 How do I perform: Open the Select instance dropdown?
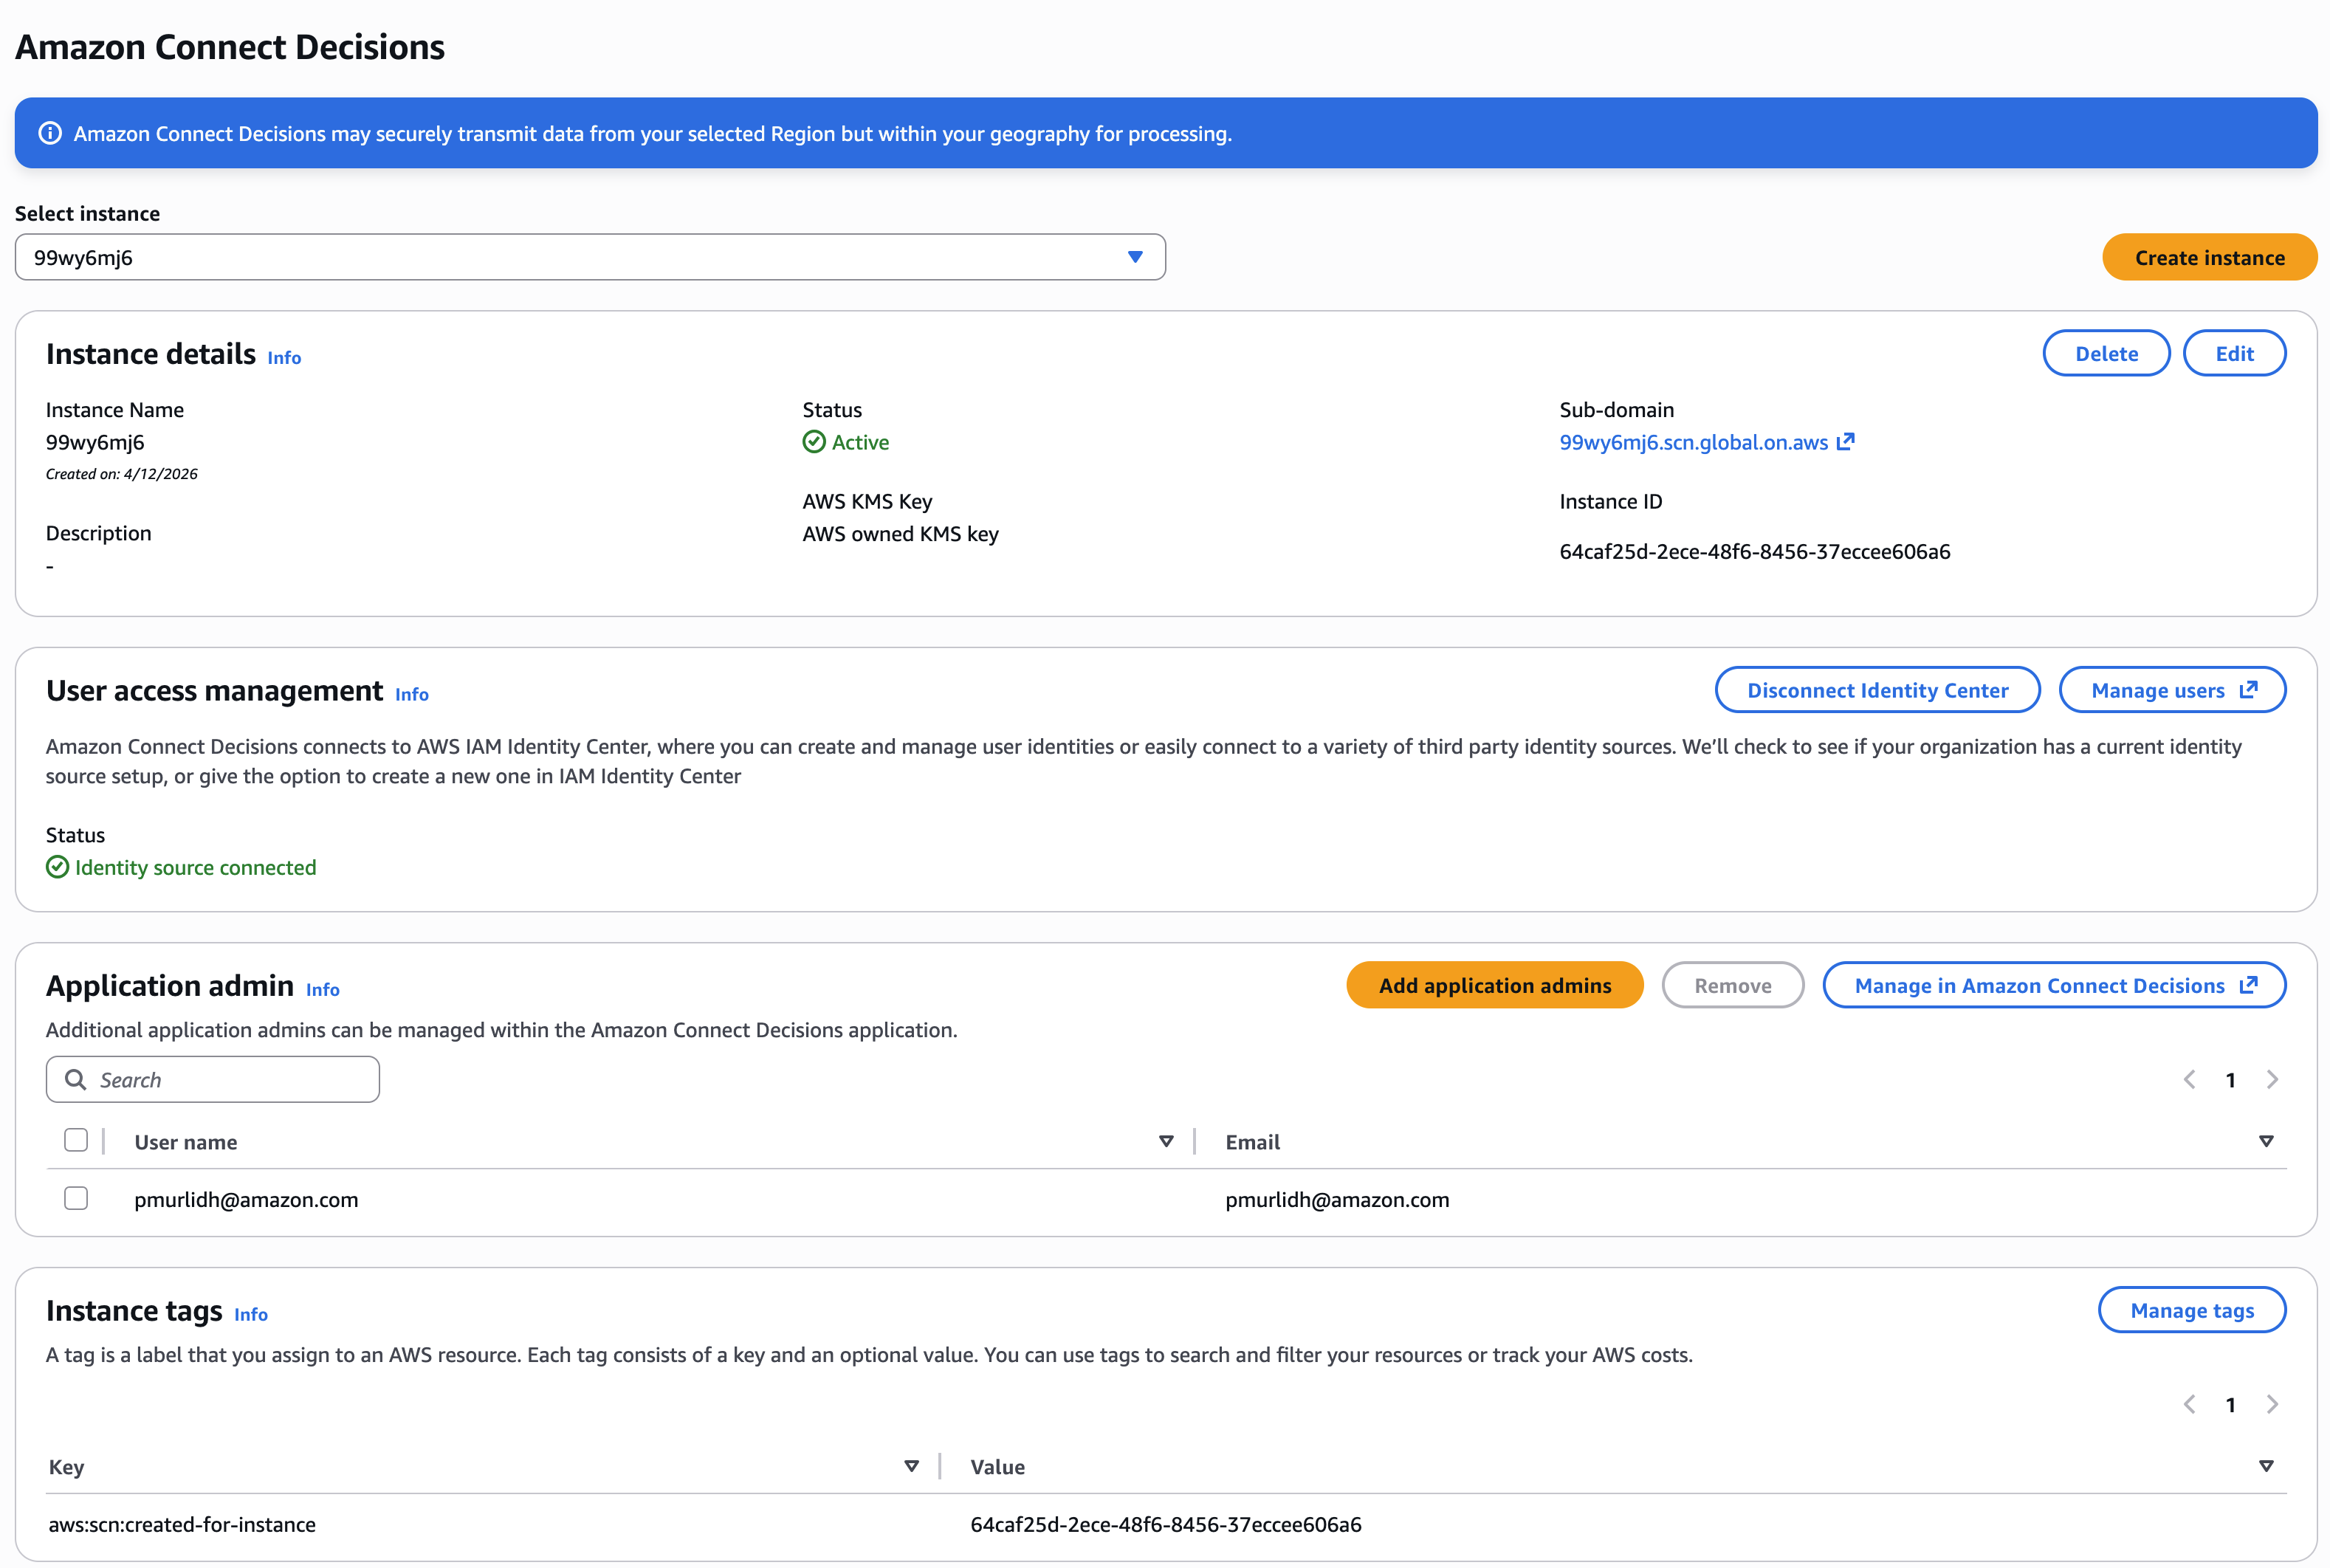[590, 257]
